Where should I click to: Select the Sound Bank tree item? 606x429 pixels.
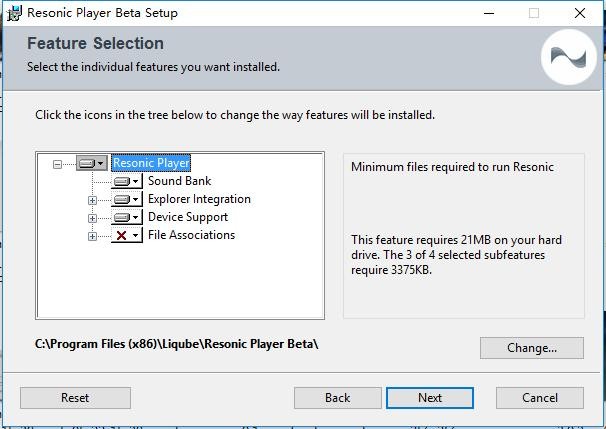coord(180,181)
